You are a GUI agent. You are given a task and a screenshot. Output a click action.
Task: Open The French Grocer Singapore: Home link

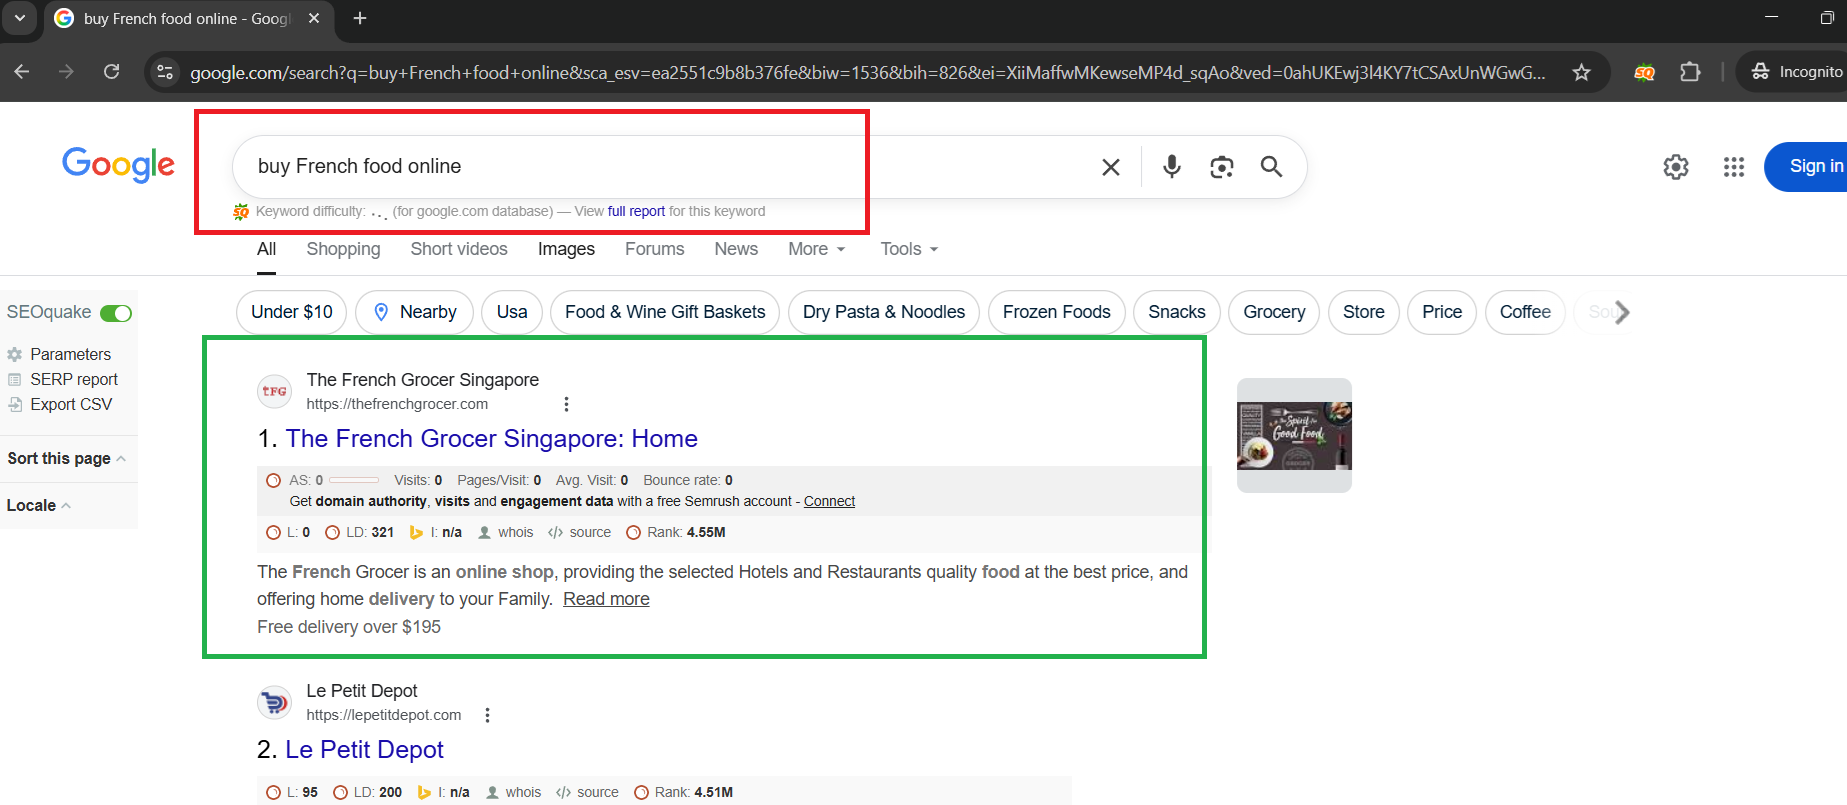[x=491, y=439]
